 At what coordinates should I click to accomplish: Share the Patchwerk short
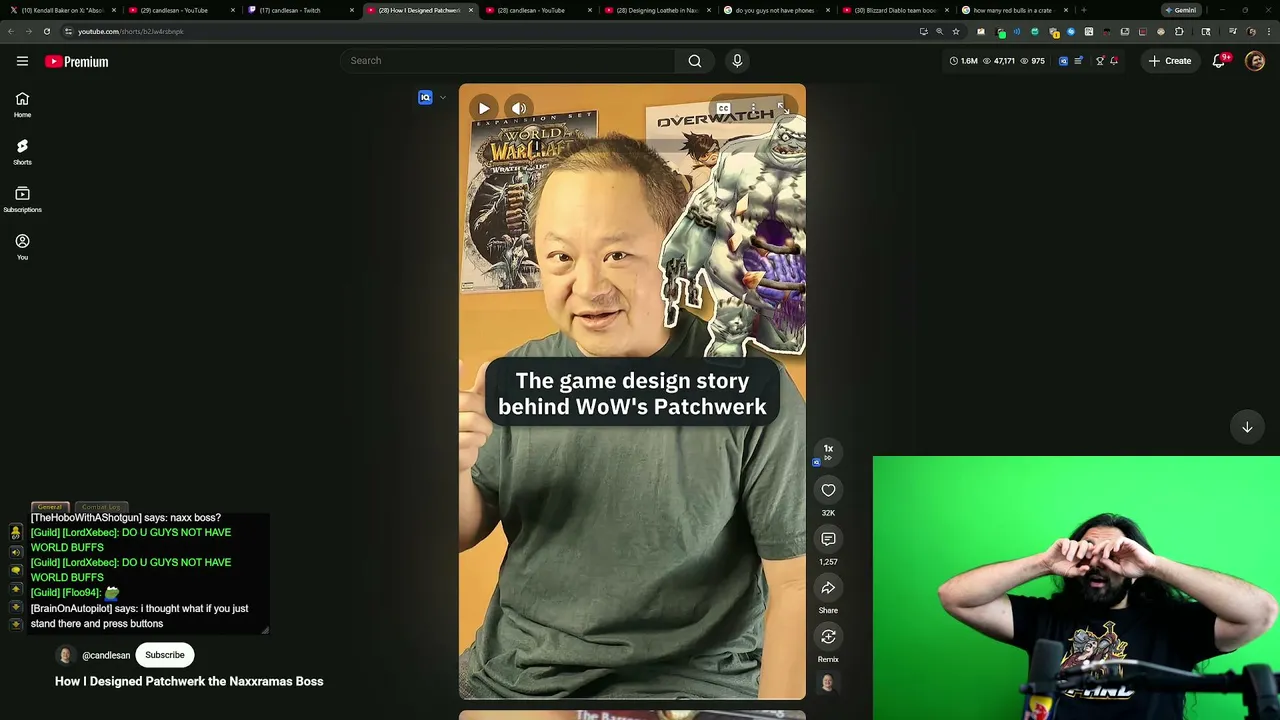pyautogui.click(x=828, y=588)
